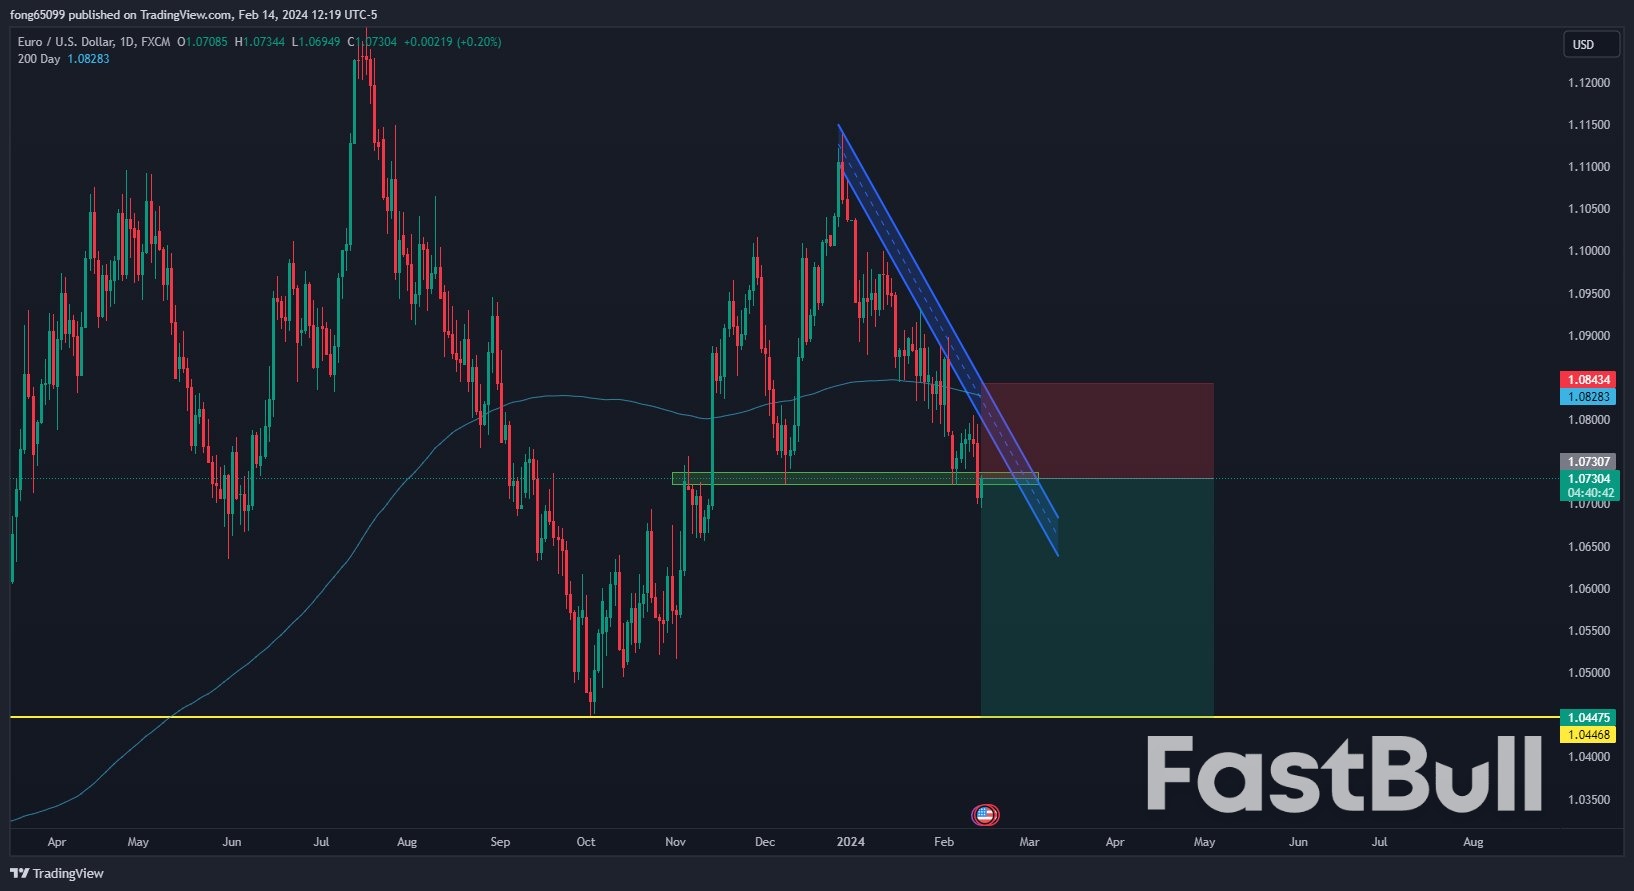The height and width of the screenshot is (891, 1634).
Task: Select the green 1.04475 target price label
Action: 1588,717
